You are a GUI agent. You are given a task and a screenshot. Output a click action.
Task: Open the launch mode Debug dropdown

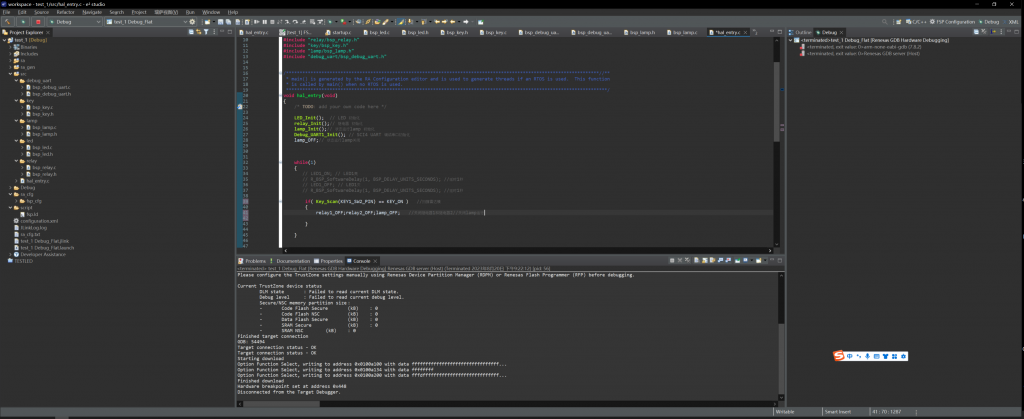coord(74,20)
